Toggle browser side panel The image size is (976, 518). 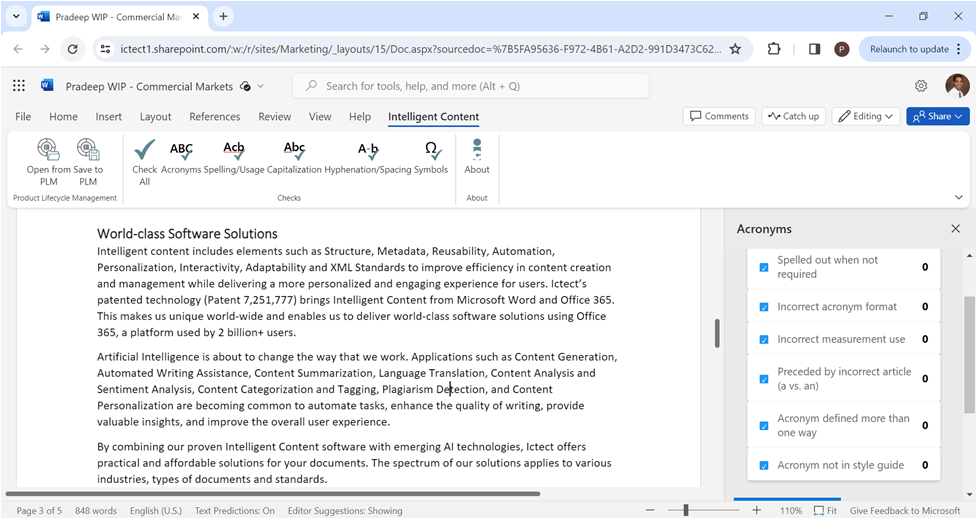point(814,49)
